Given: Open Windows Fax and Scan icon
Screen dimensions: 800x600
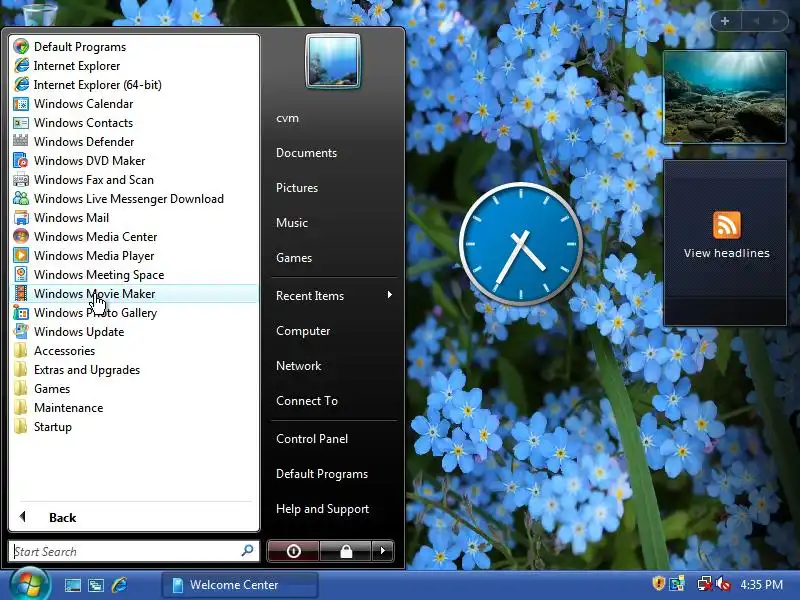Looking at the screenshot, I should (x=21, y=180).
